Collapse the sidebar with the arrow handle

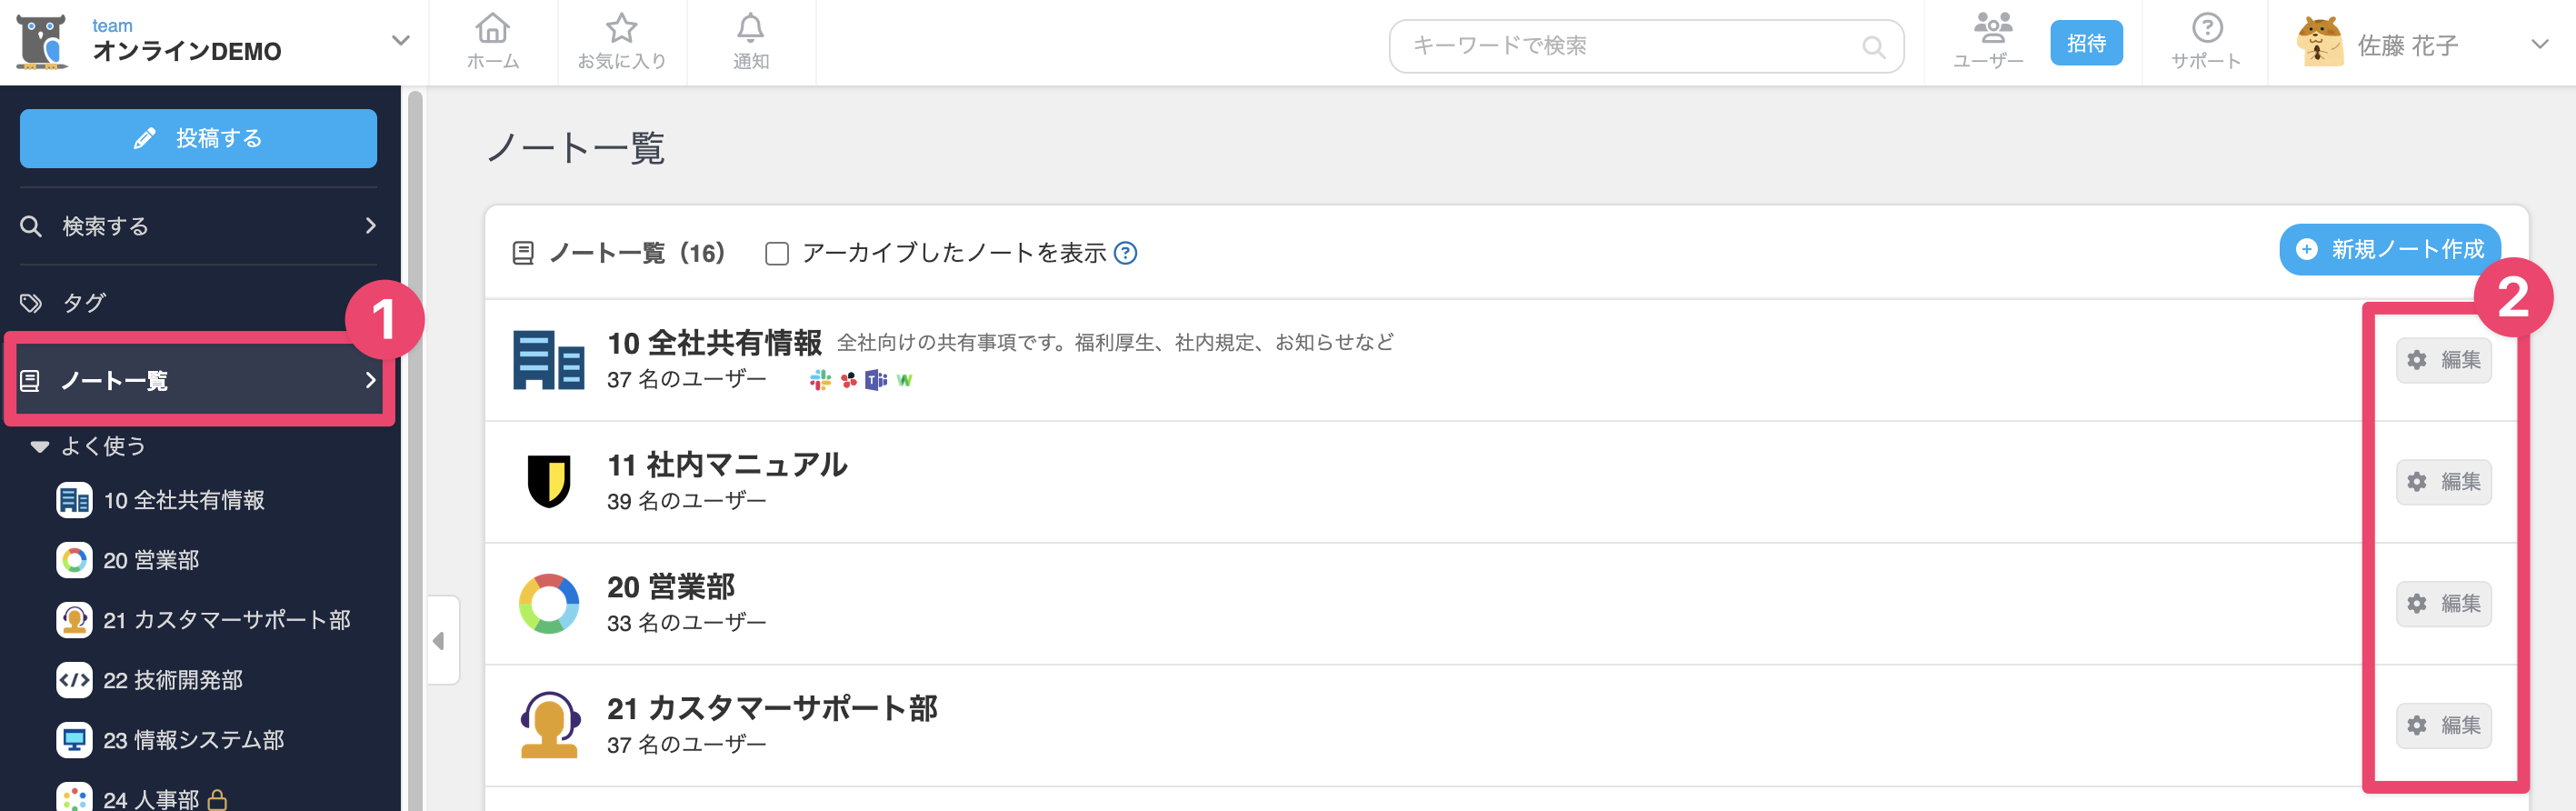[440, 640]
